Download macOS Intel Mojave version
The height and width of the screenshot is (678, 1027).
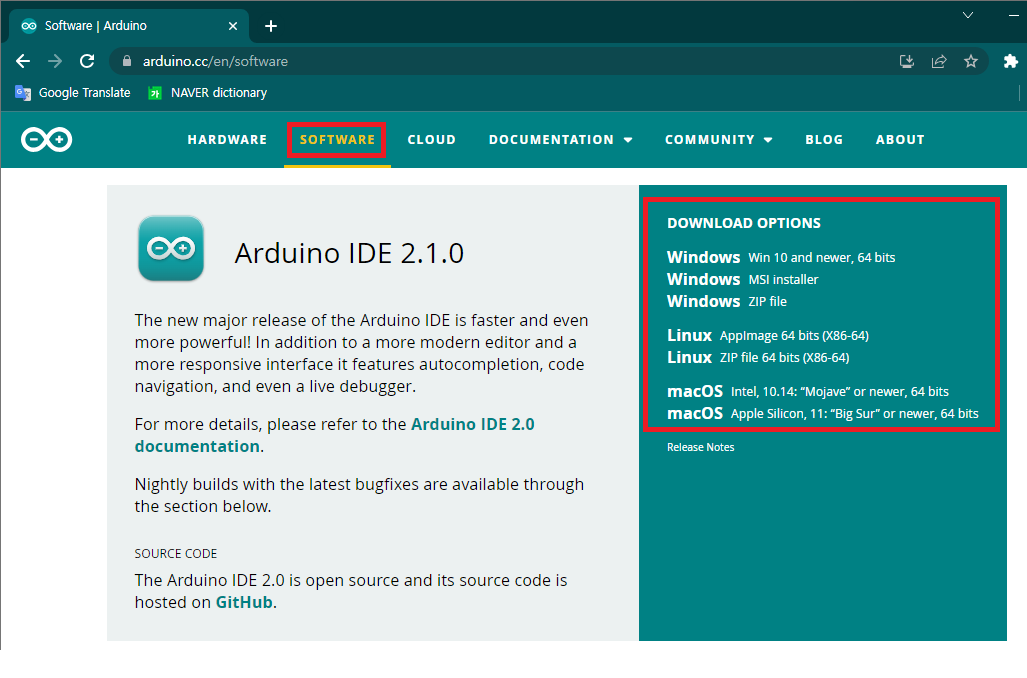point(808,392)
